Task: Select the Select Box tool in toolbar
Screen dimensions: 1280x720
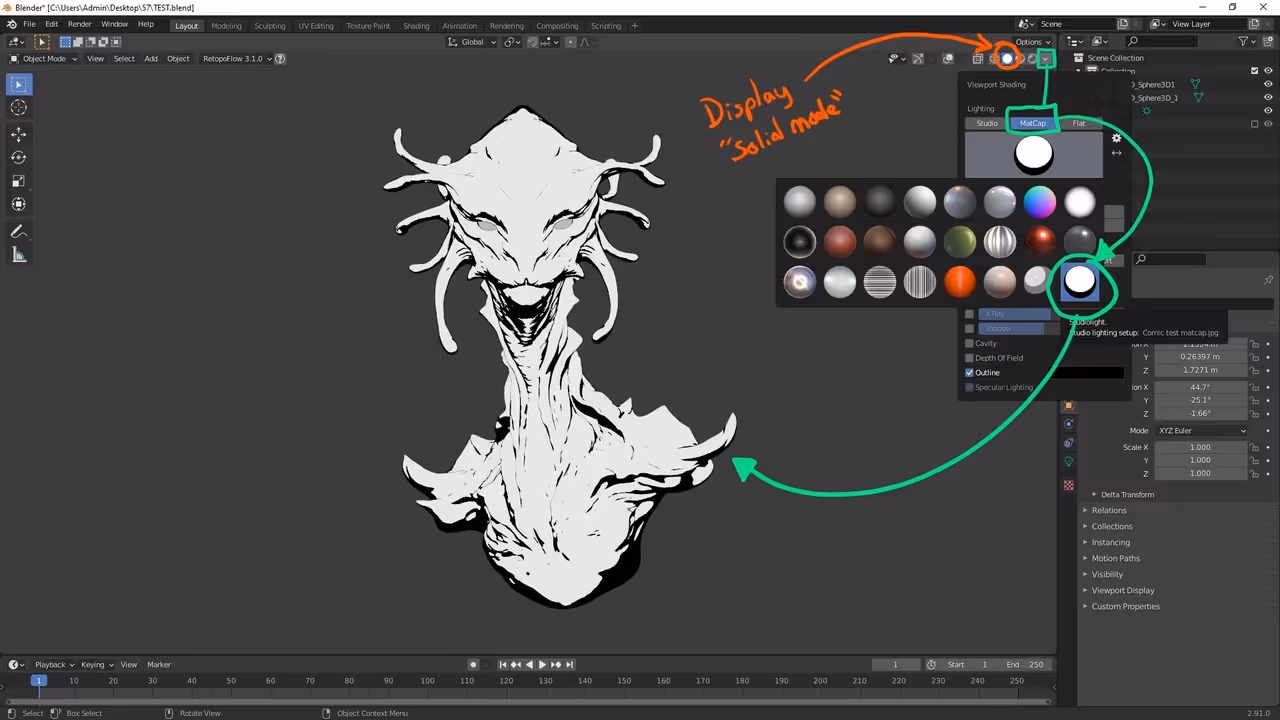Action: pos(18,85)
